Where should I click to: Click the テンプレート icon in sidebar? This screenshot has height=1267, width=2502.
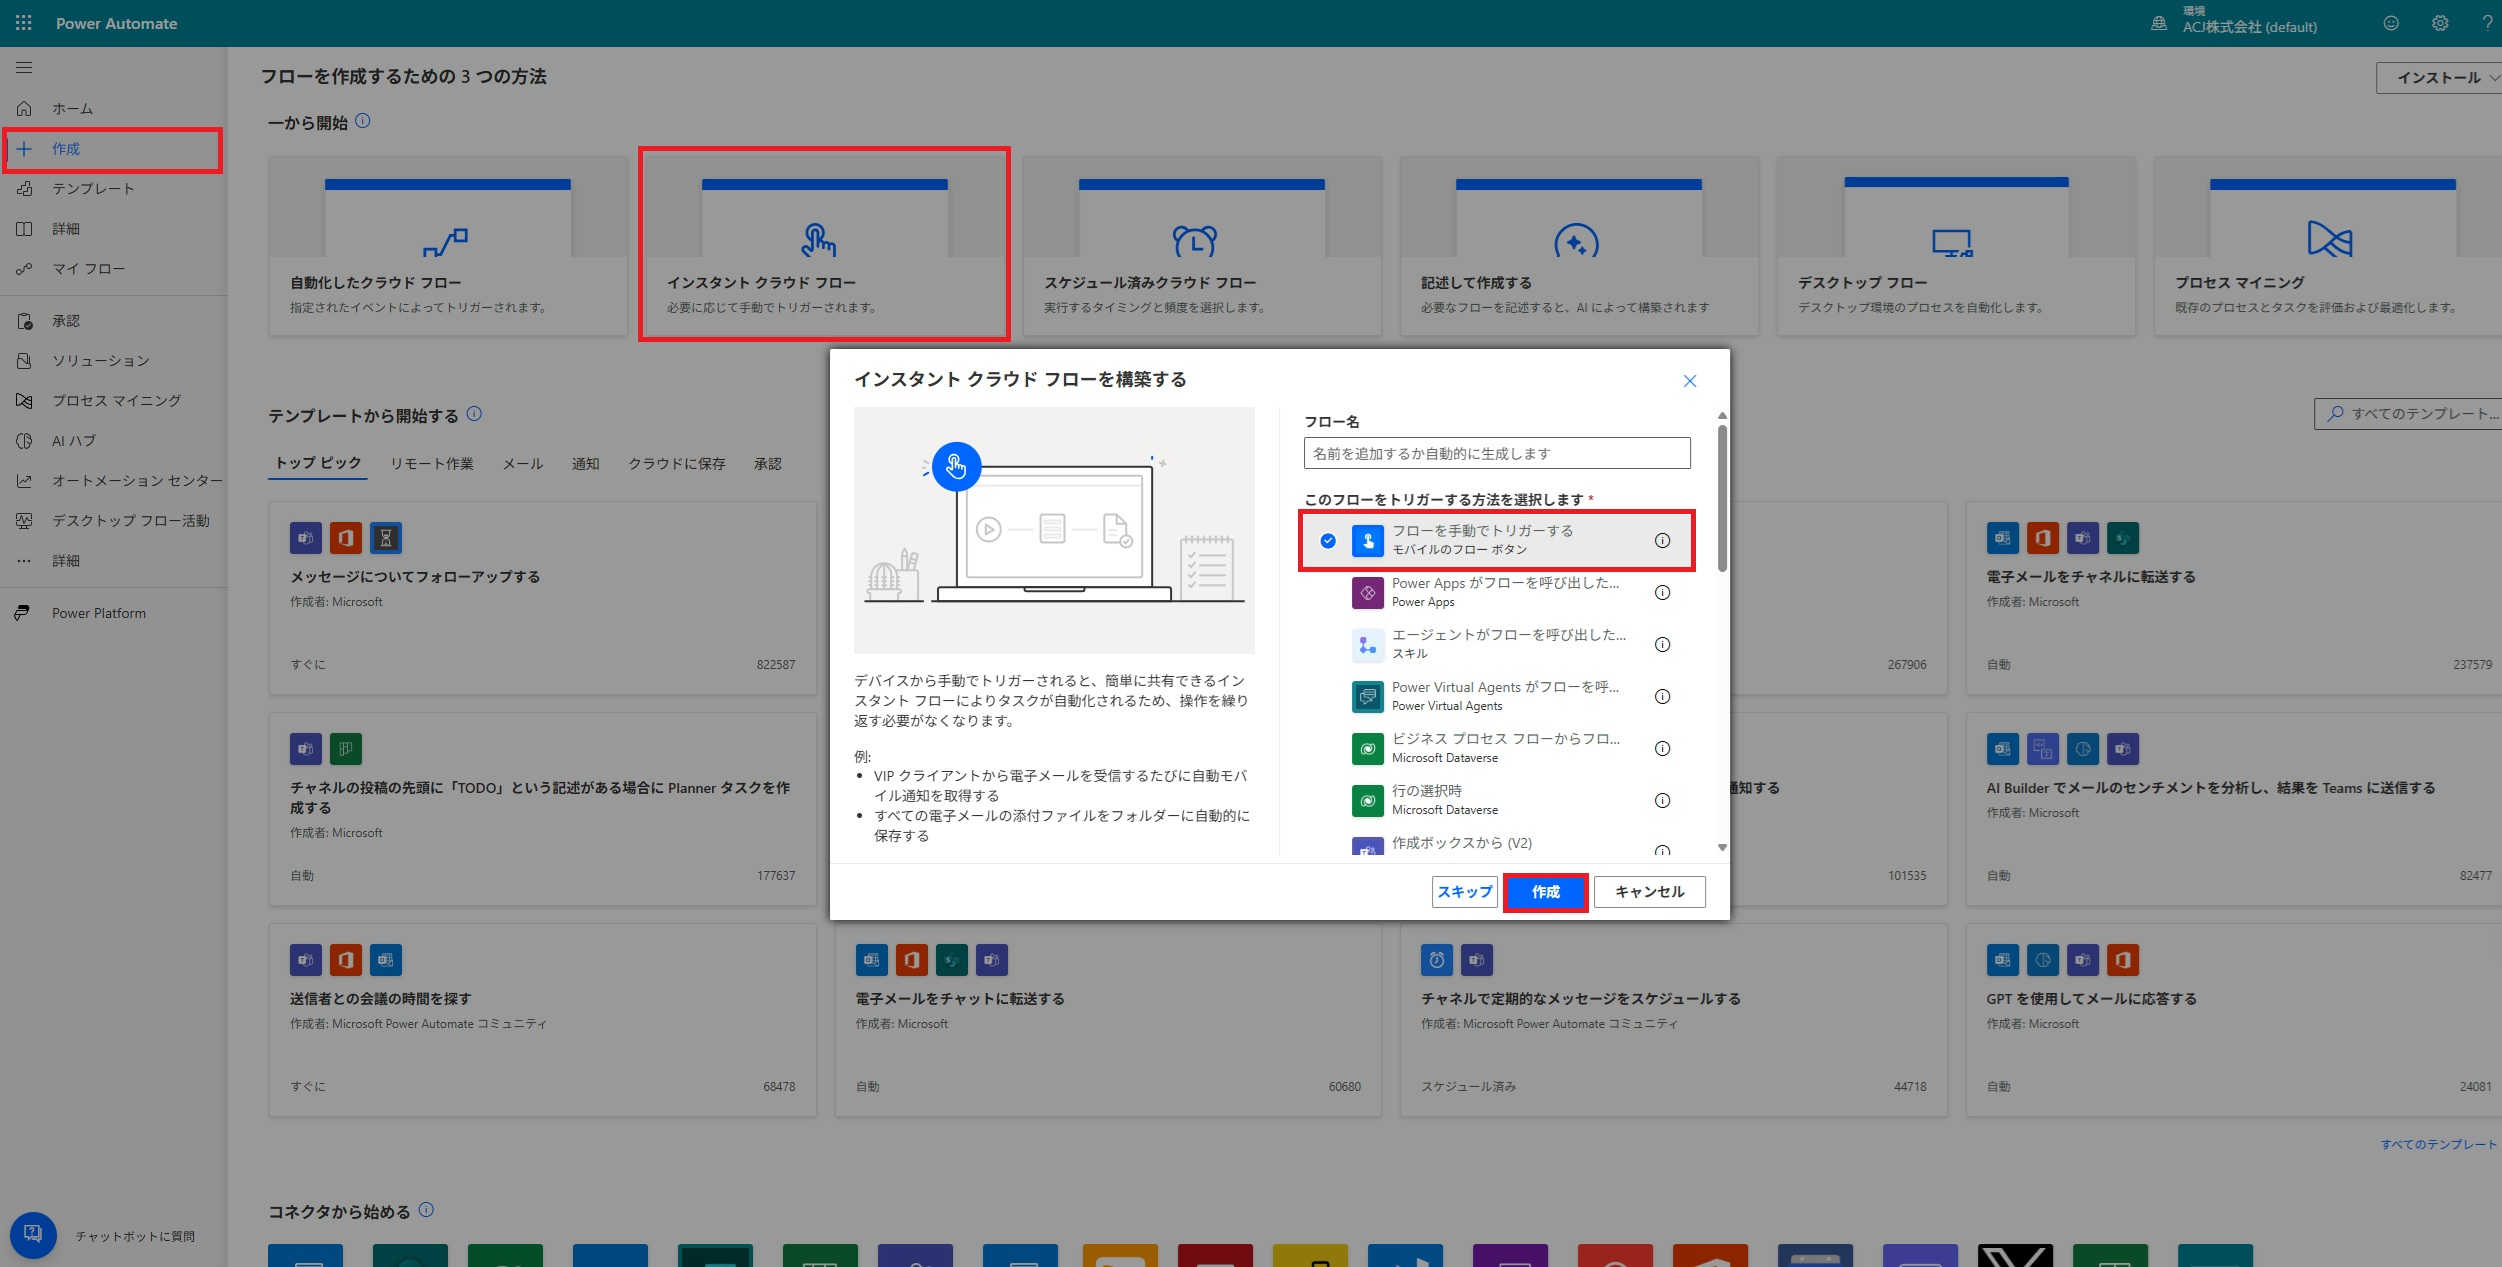24,188
